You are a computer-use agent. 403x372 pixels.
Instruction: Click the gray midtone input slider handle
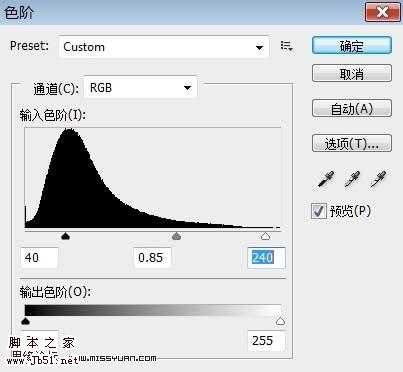(176, 236)
